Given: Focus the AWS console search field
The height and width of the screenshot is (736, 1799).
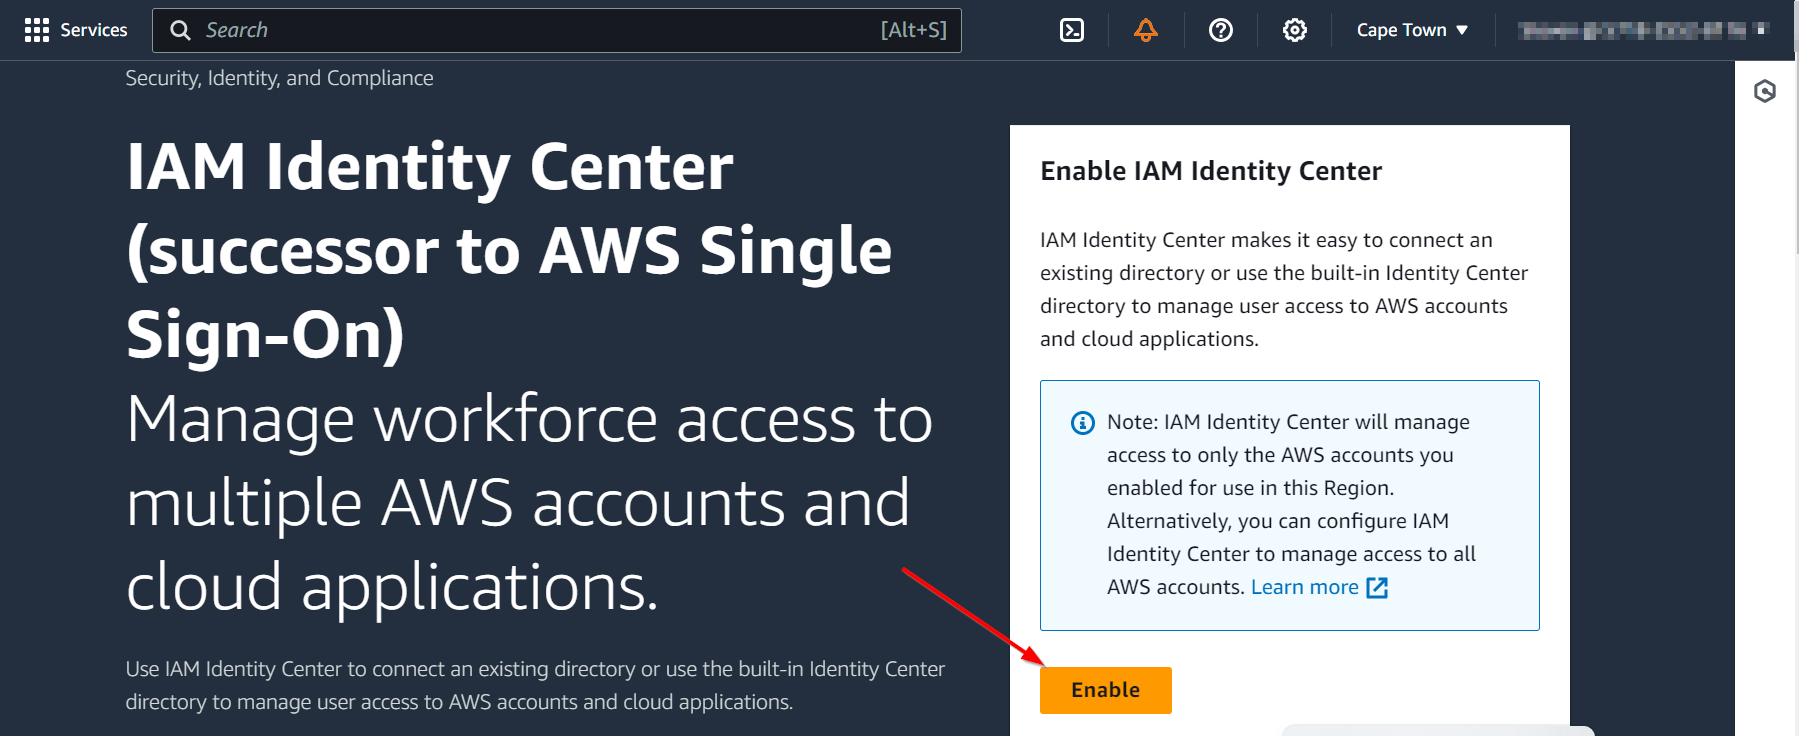Looking at the screenshot, I should (x=557, y=30).
